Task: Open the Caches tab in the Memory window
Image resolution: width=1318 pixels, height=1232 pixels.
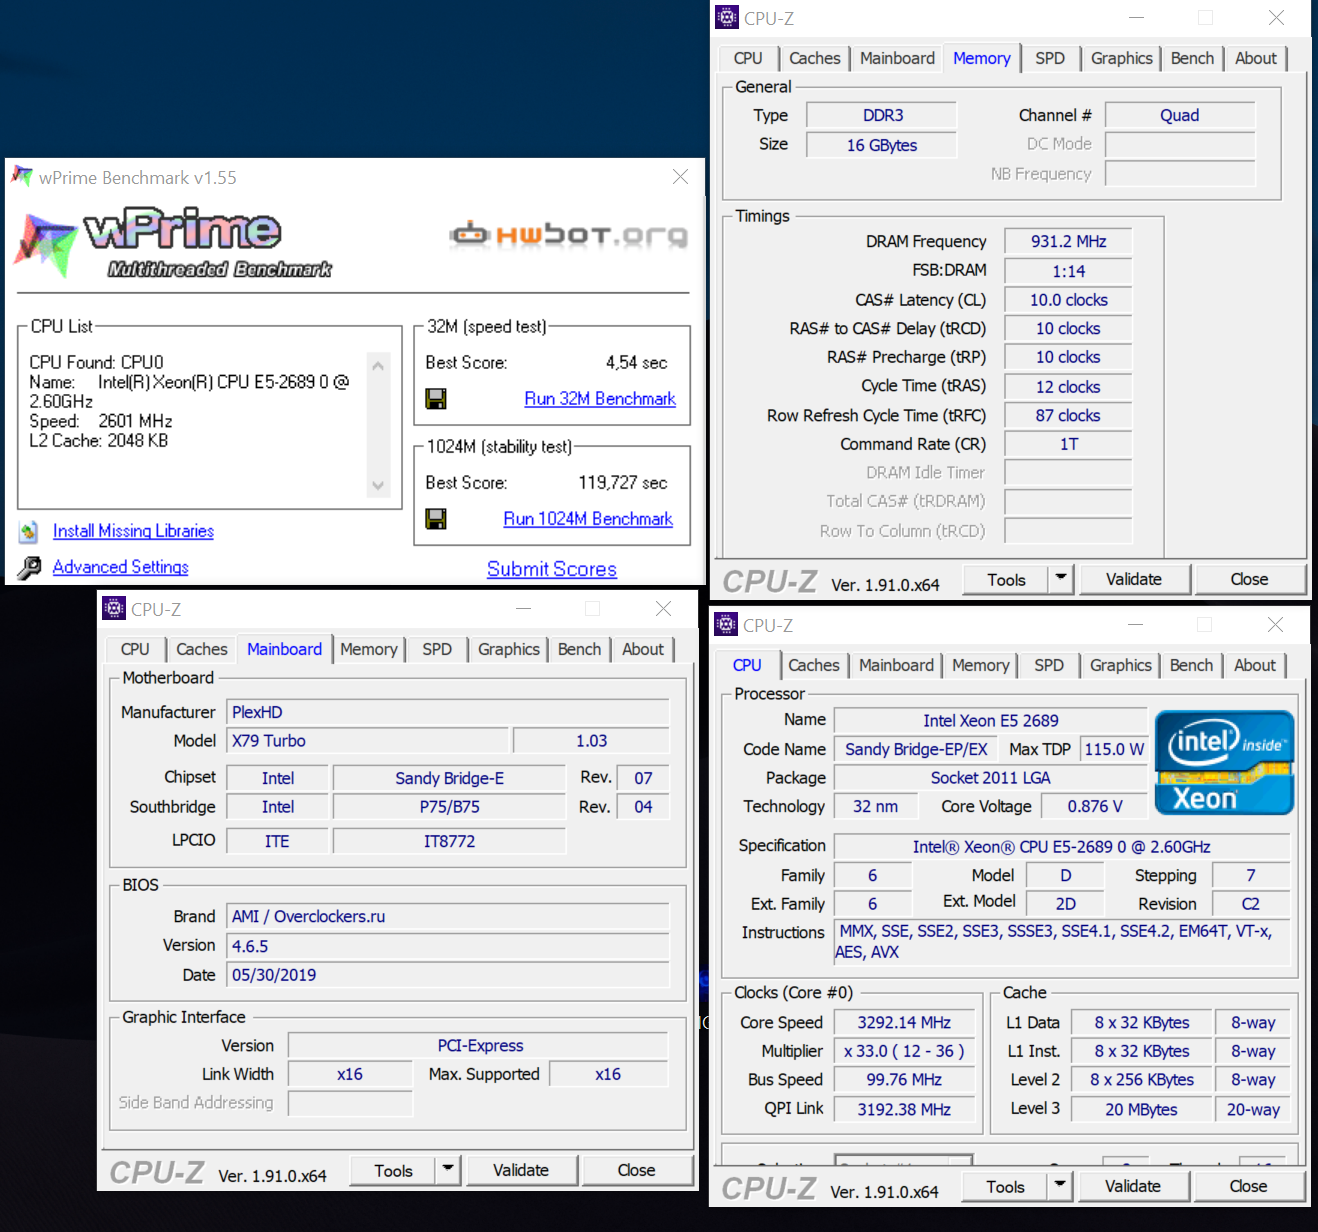Action: pos(815,58)
